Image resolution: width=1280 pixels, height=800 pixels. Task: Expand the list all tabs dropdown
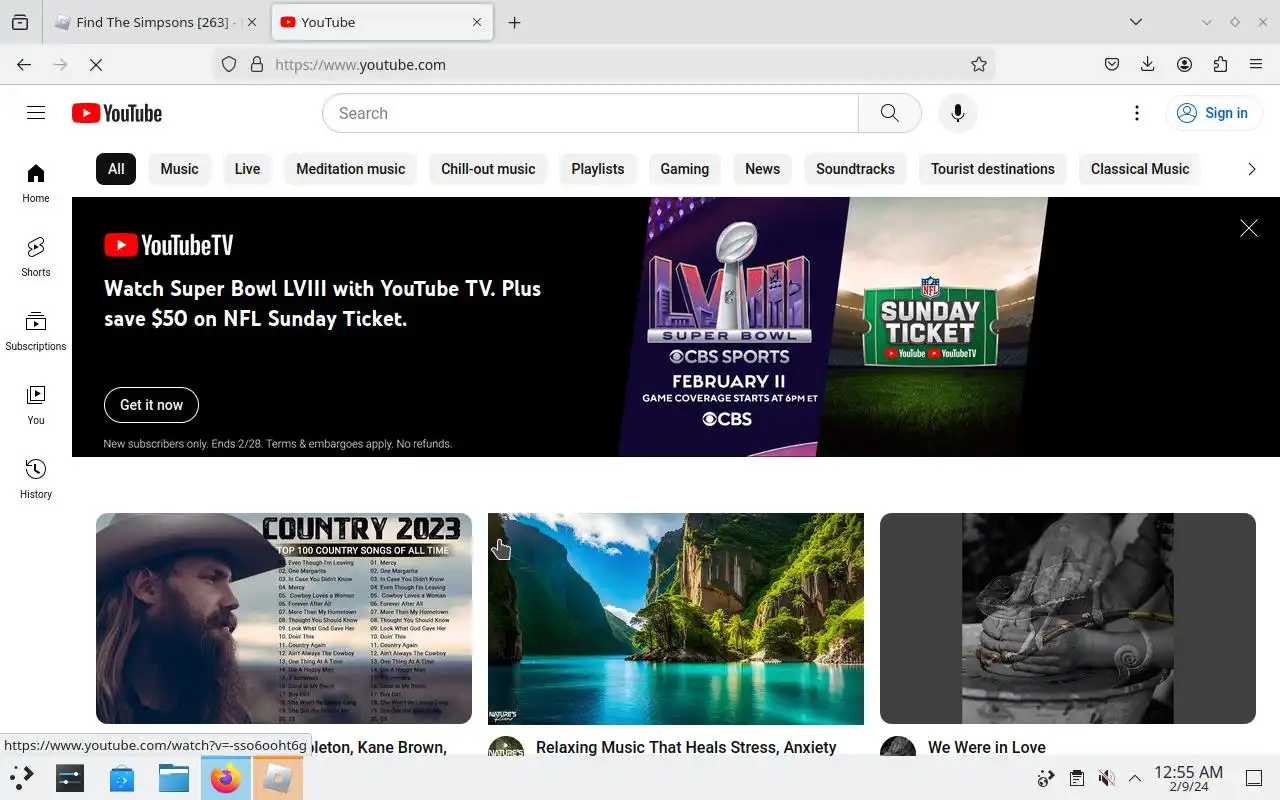pos(1136,22)
